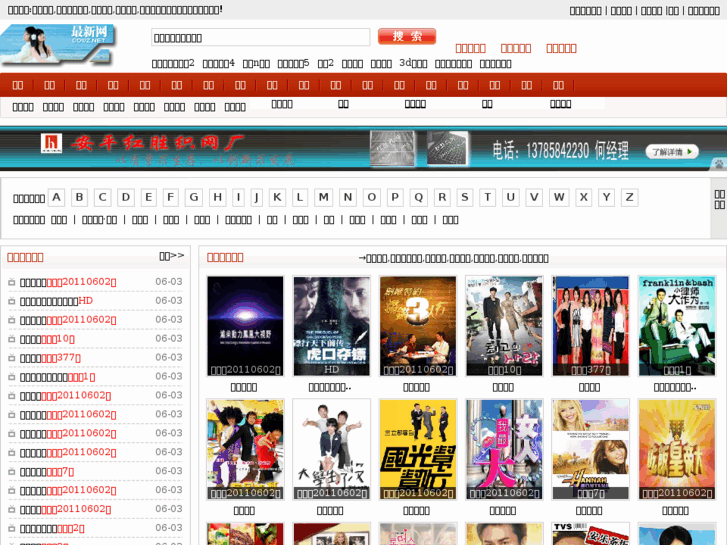Click the TV icon beside the HD entry

point(12,301)
